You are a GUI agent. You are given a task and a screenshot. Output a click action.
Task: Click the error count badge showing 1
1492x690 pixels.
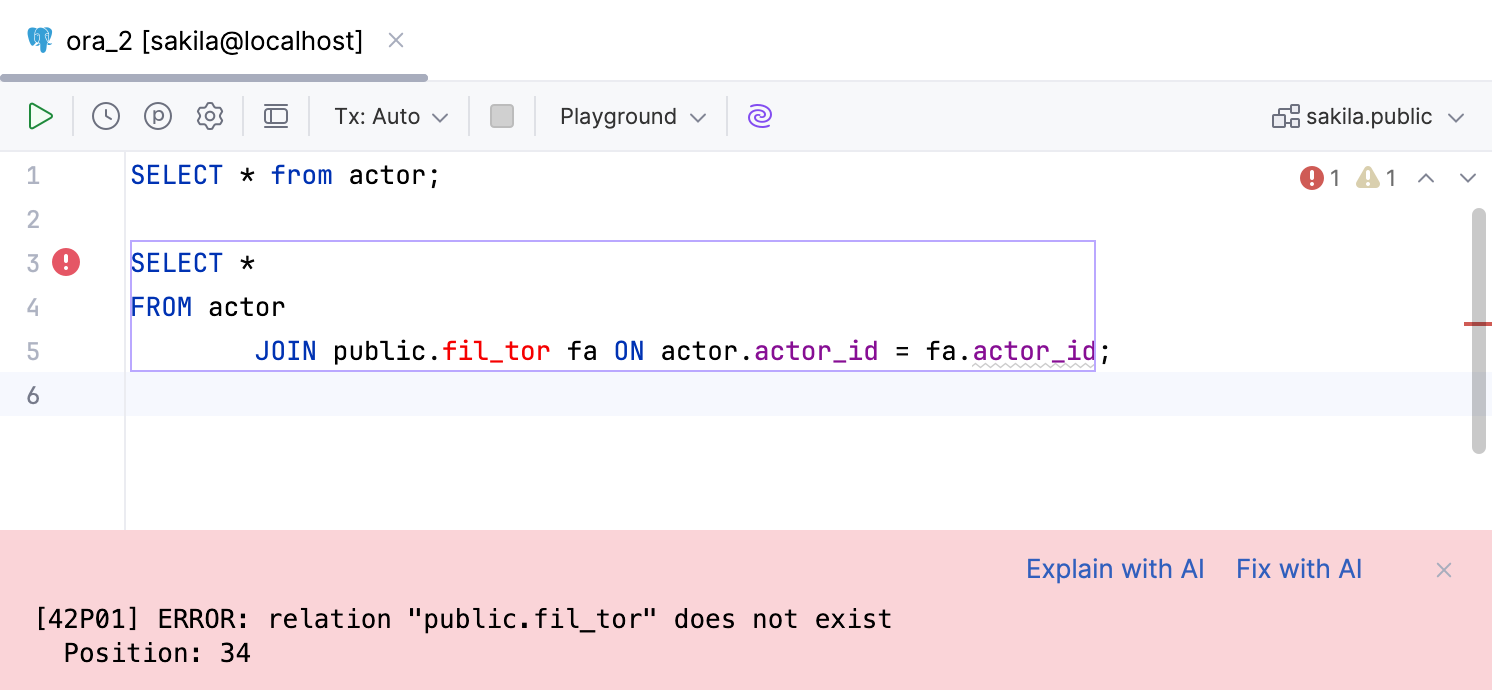[1322, 177]
